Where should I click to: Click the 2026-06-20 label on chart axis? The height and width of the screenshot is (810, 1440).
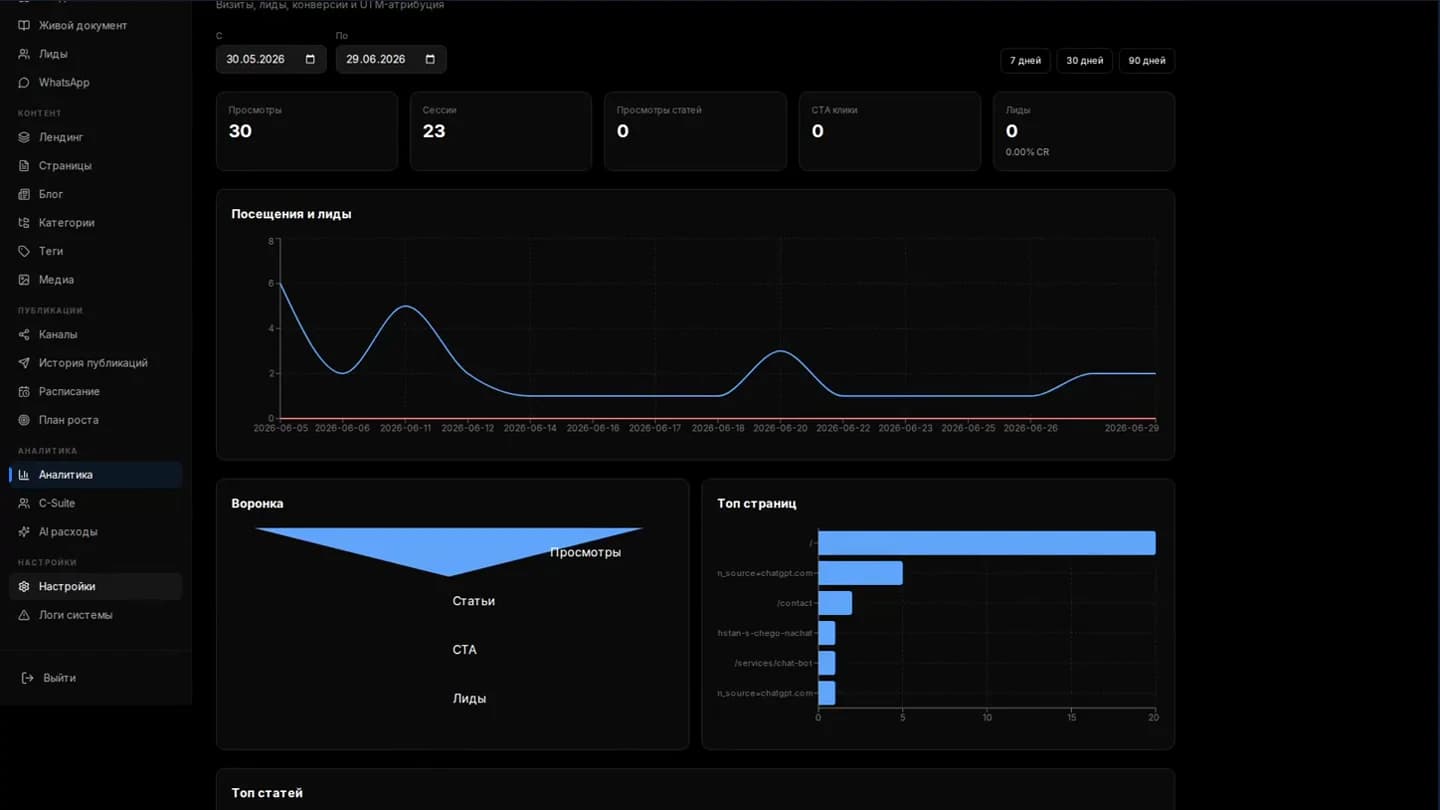pyautogui.click(x=780, y=428)
